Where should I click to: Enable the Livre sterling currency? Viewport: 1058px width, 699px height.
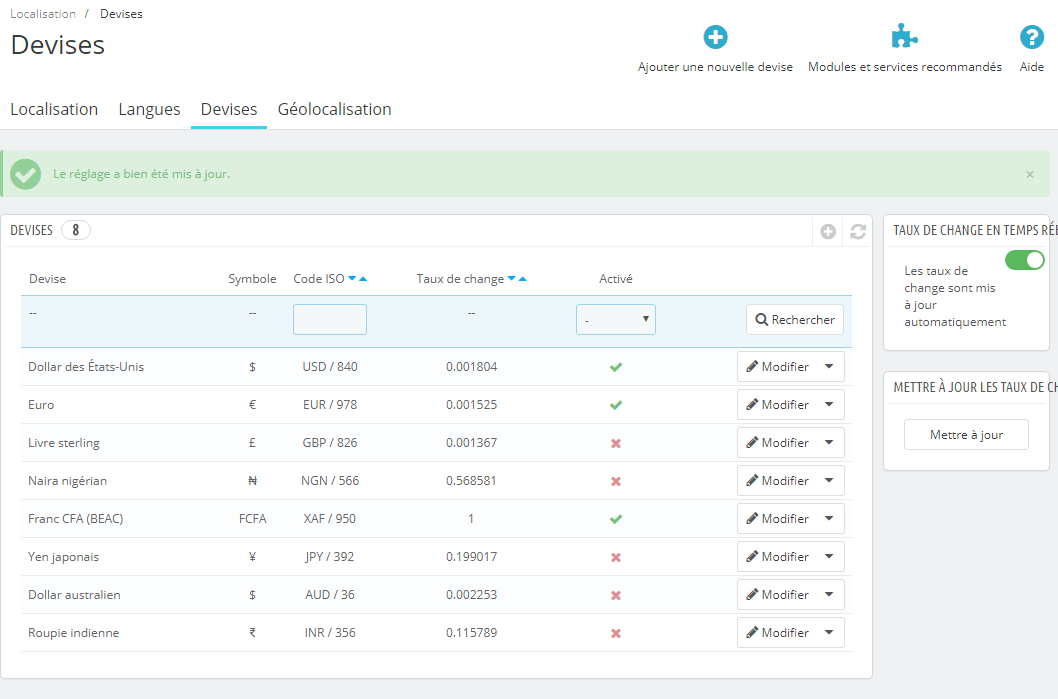[616, 443]
